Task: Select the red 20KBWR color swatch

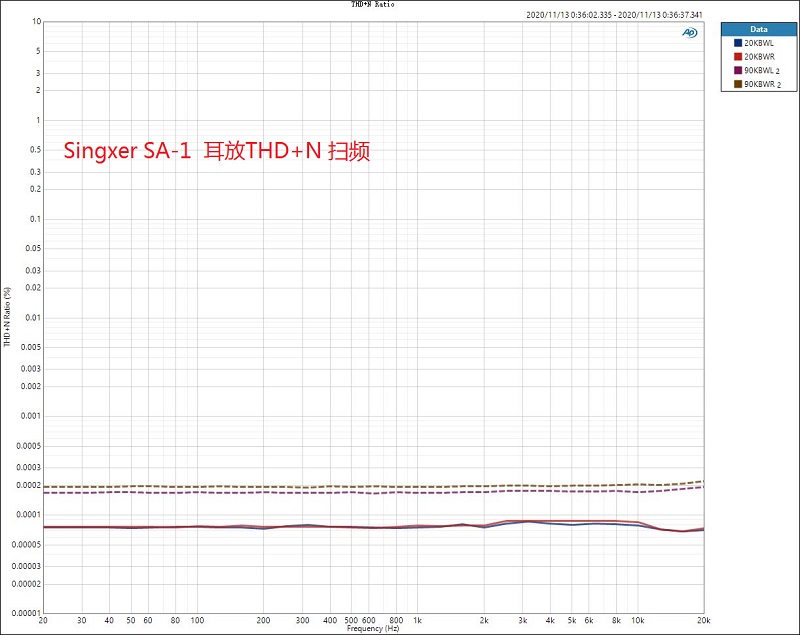Action: point(738,58)
